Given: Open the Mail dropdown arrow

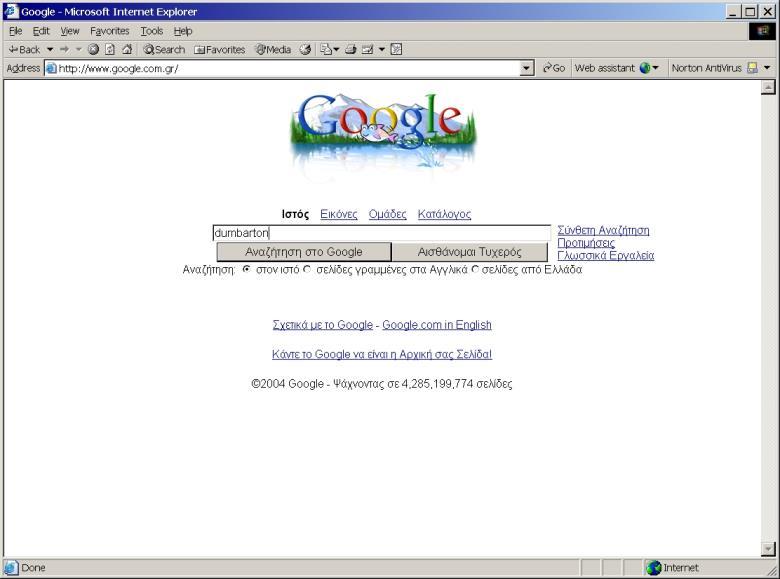Looking at the screenshot, I should [x=336, y=50].
